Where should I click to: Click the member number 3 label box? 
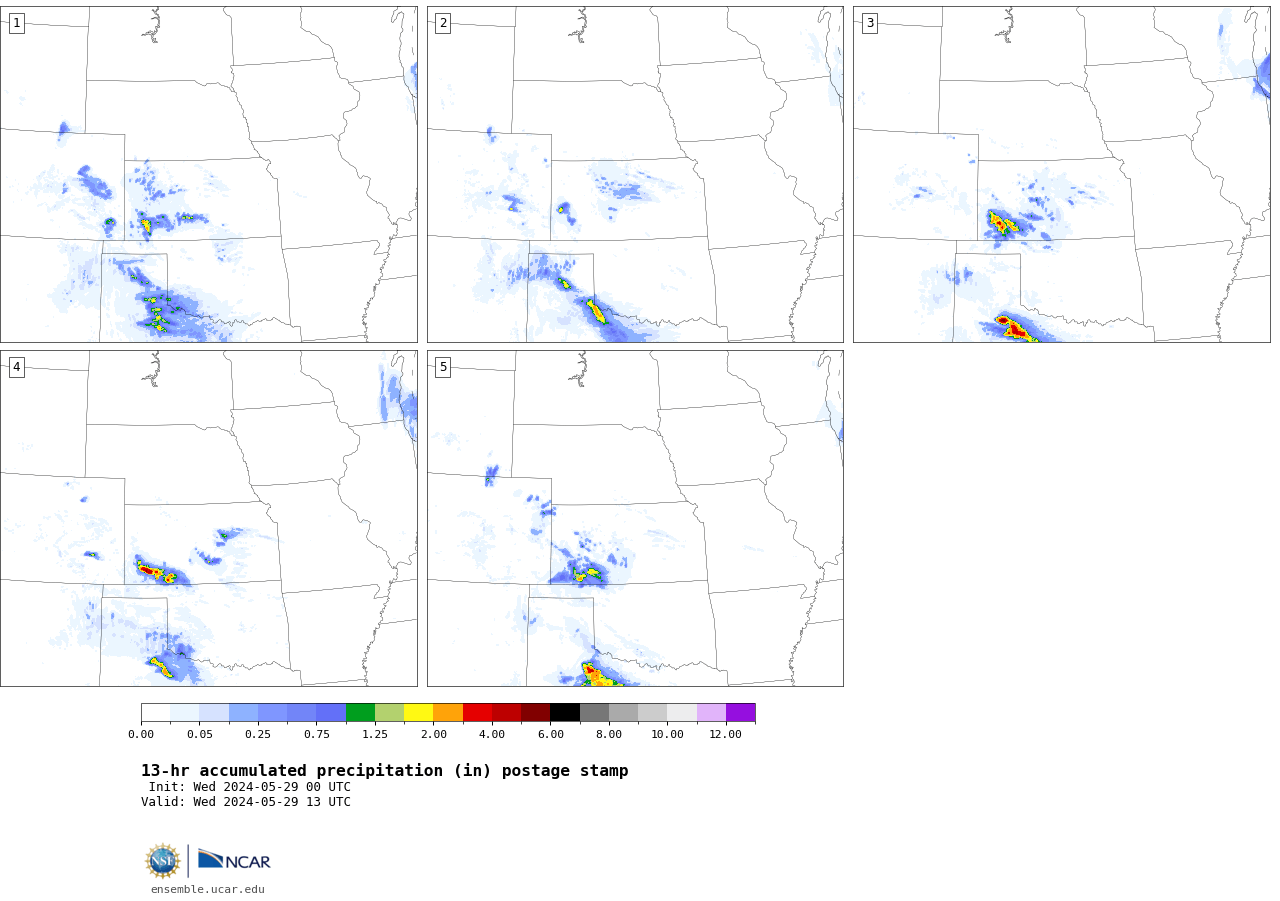tap(869, 23)
